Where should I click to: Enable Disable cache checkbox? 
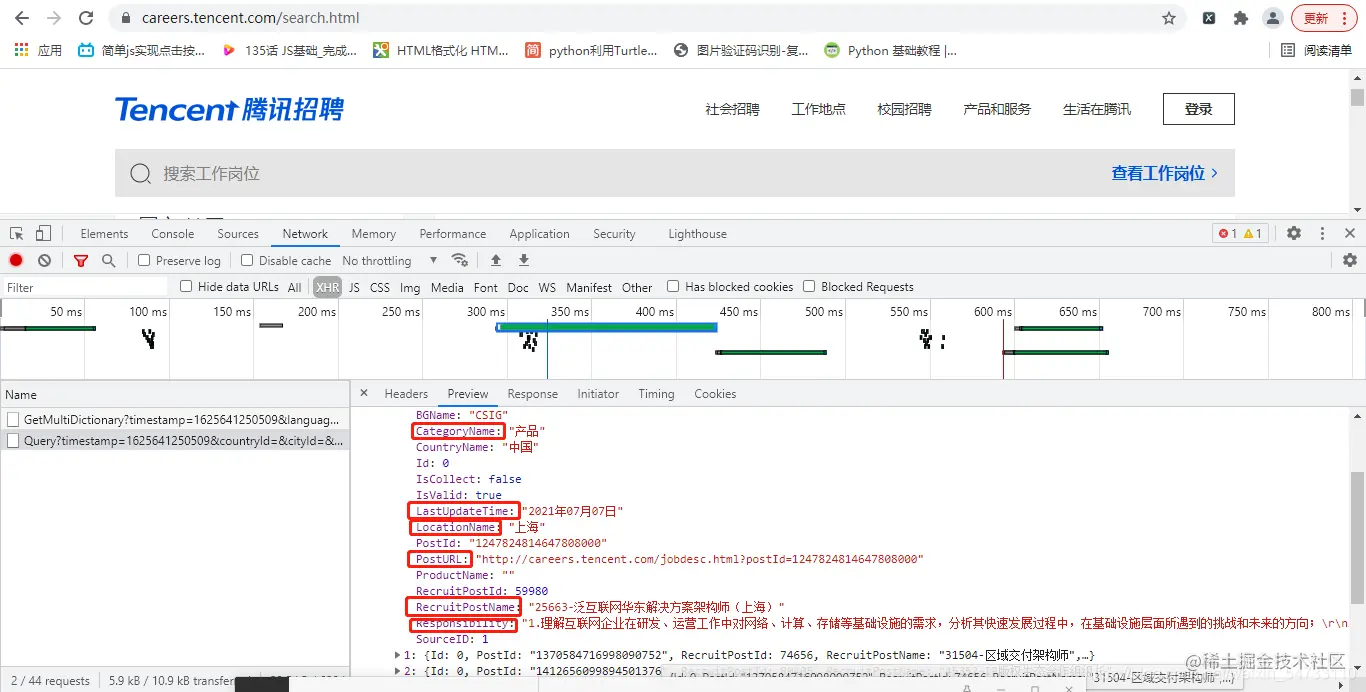pyautogui.click(x=247, y=260)
